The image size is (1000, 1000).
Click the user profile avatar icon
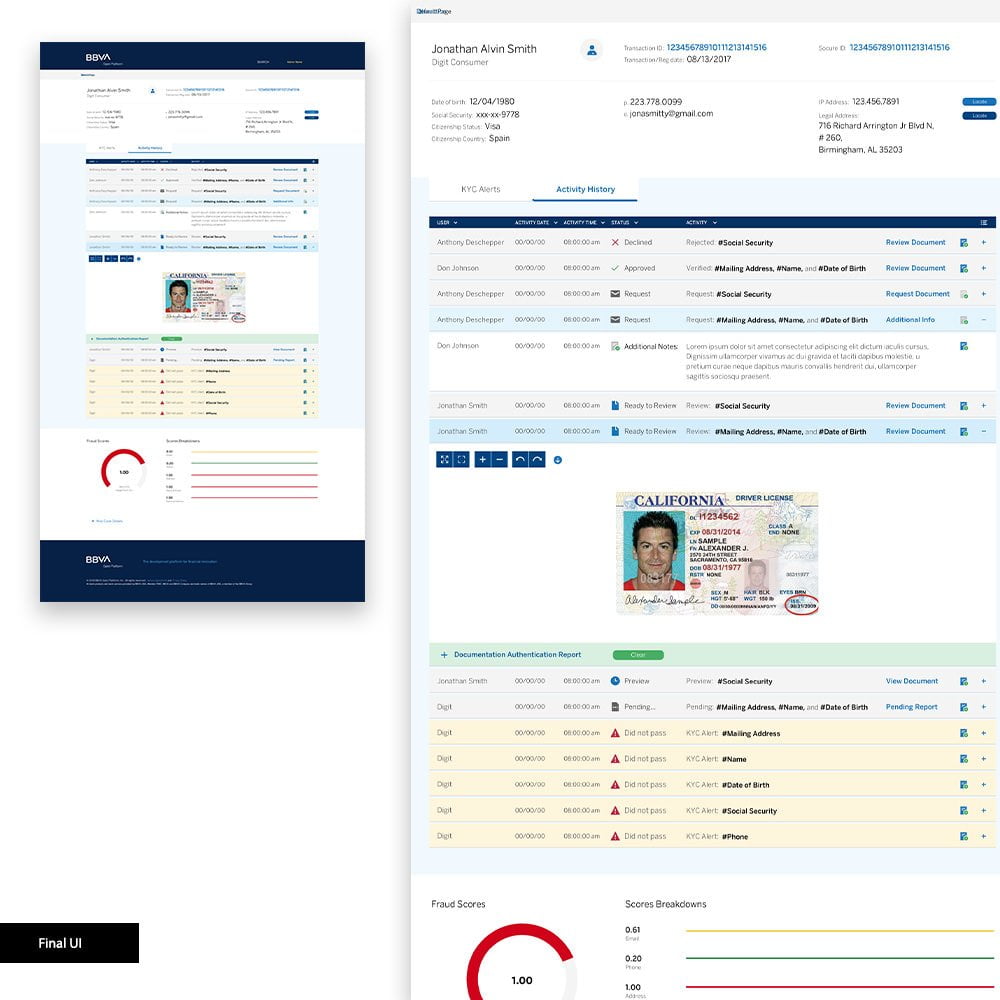tap(591, 49)
